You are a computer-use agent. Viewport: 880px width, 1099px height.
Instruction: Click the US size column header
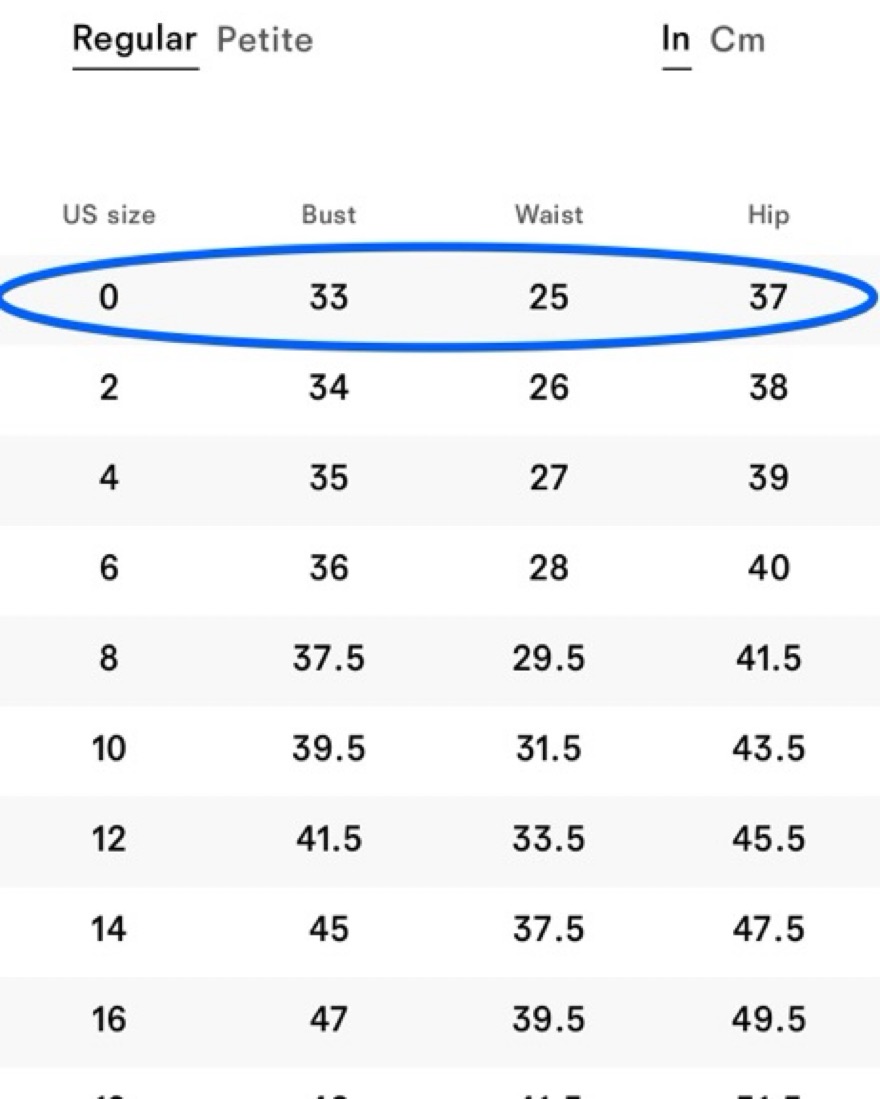point(109,215)
